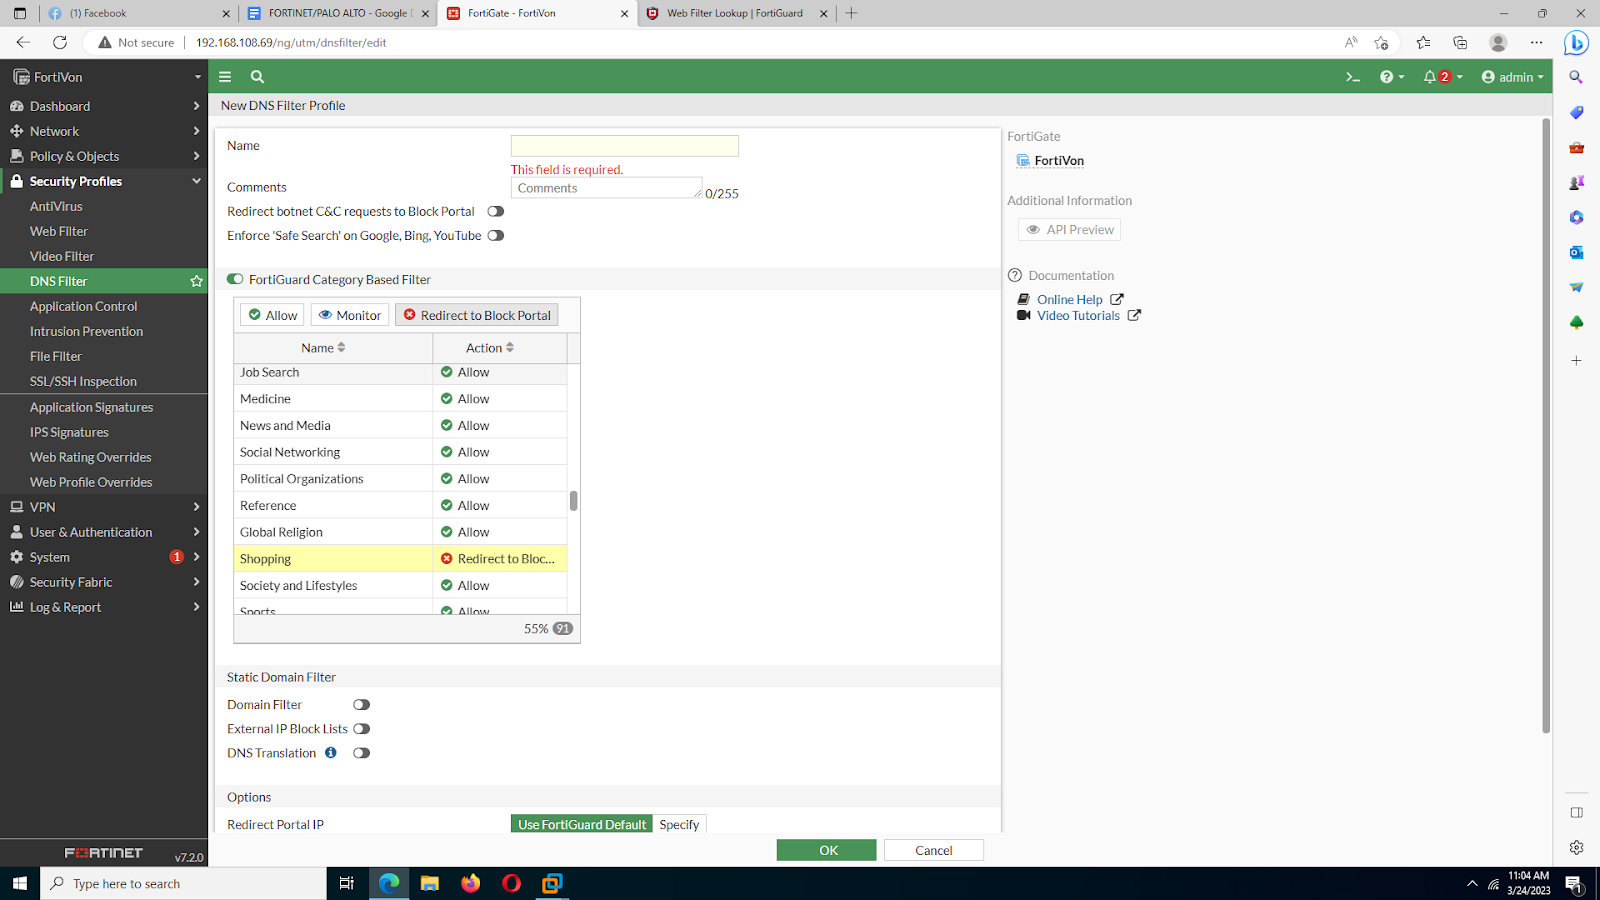Expand the VPN menu
This screenshot has width=1600, height=900.
coord(104,507)
